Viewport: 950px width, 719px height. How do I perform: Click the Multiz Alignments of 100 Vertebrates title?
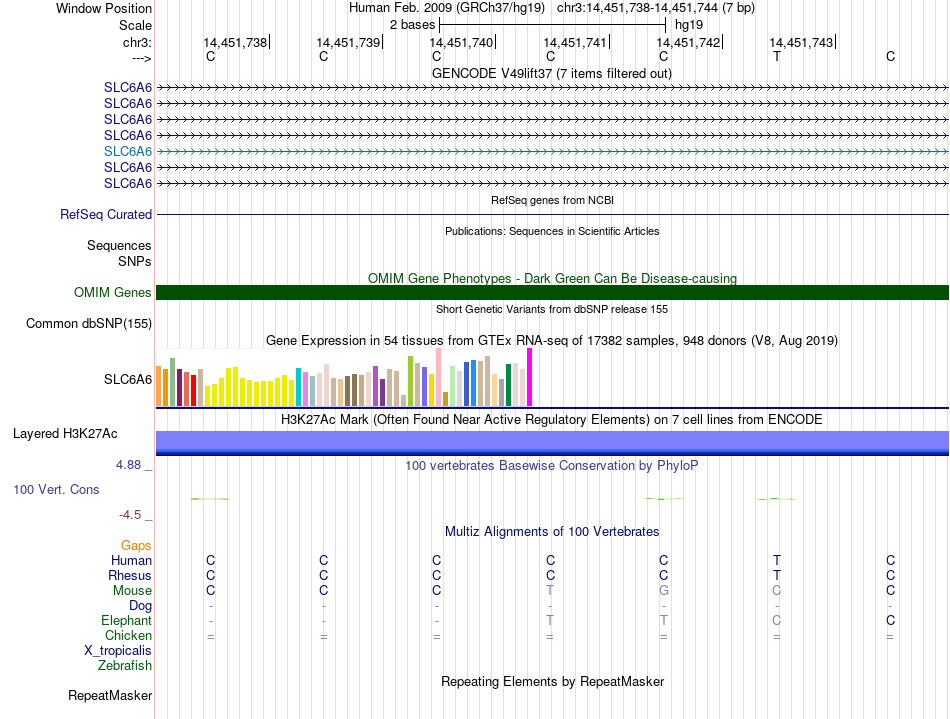tap(552, 532)
